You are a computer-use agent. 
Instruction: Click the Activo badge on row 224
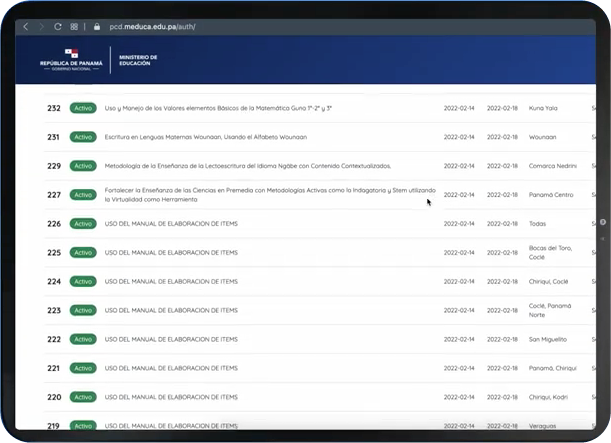click(x=83, y=281)
